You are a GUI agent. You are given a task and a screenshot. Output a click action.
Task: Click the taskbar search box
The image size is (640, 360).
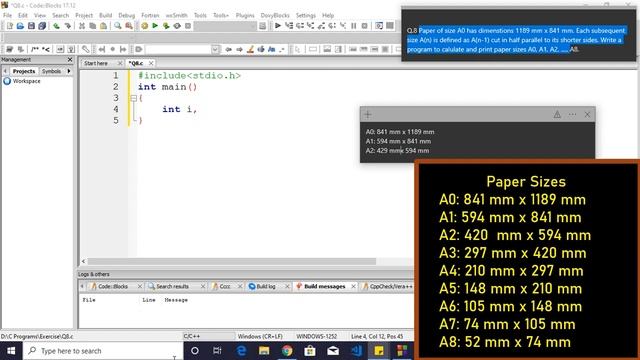click(x=103, y=351)
